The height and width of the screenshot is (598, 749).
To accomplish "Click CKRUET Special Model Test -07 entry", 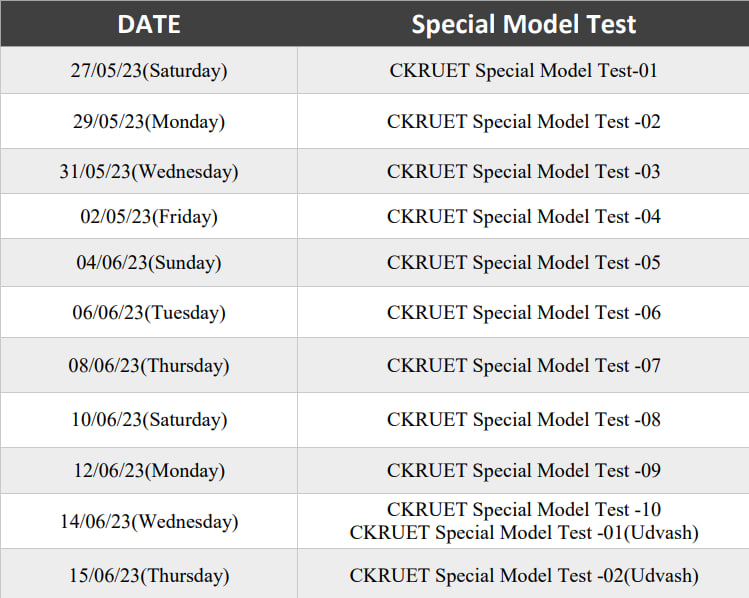I will coord(523,366).
